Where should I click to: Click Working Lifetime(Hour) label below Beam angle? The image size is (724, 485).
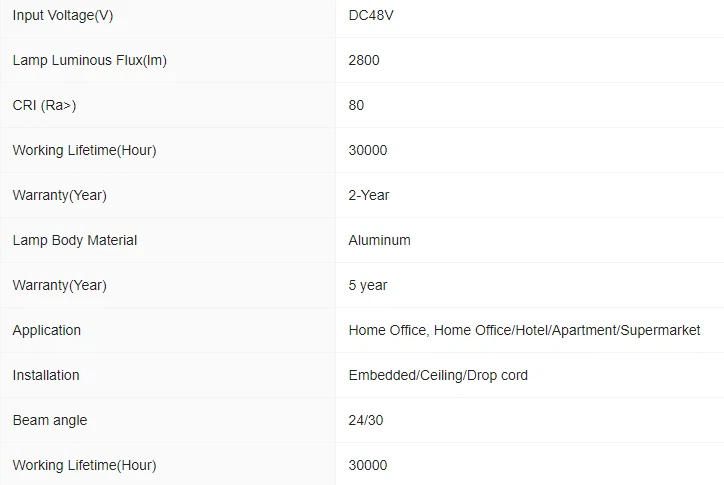coord(84,465)
